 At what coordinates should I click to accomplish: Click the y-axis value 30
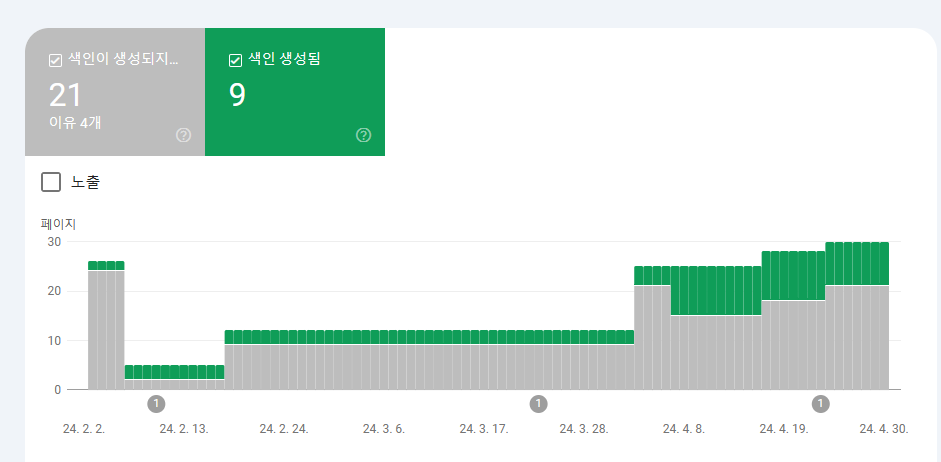(55, 242)
